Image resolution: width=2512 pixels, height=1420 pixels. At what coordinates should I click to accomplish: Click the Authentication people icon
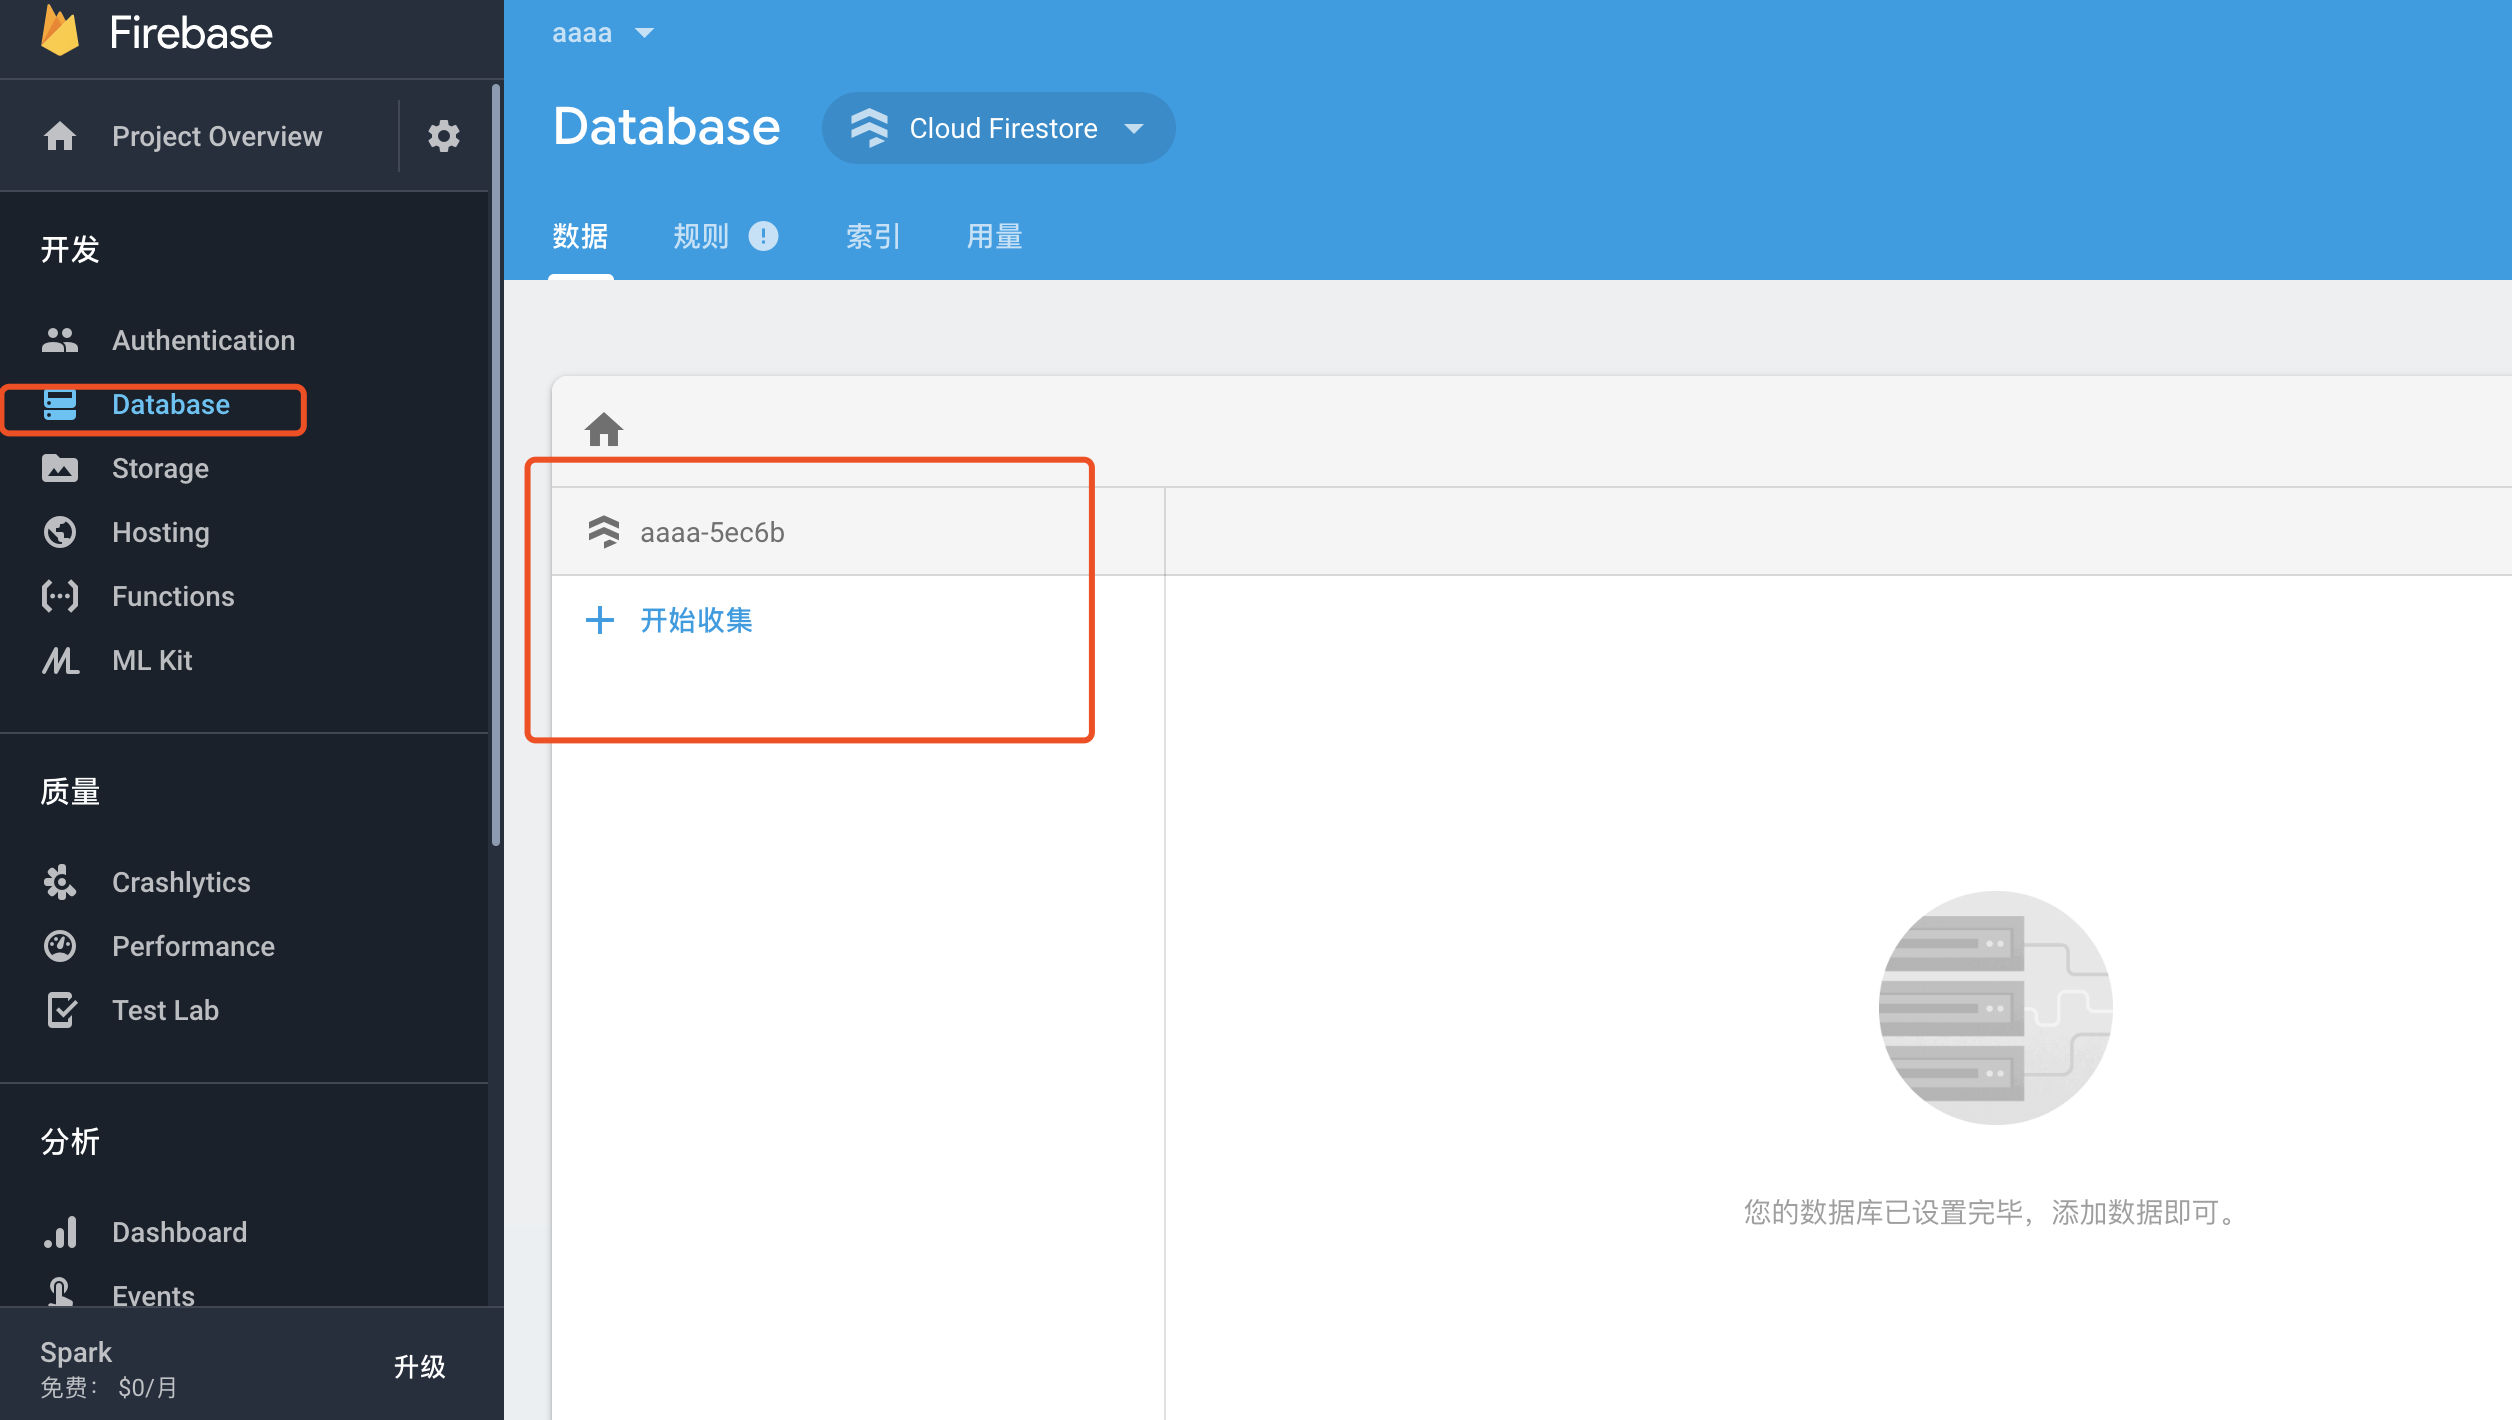click(x=60, y=340)
